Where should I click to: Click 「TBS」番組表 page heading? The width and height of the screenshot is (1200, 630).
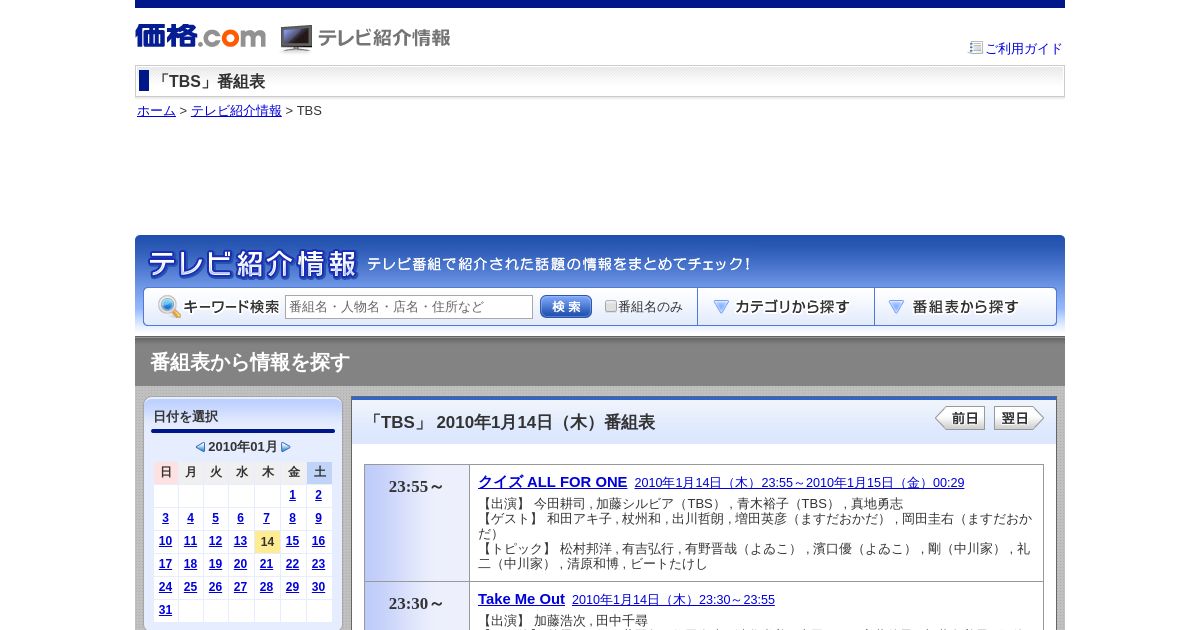coord(209,82)
